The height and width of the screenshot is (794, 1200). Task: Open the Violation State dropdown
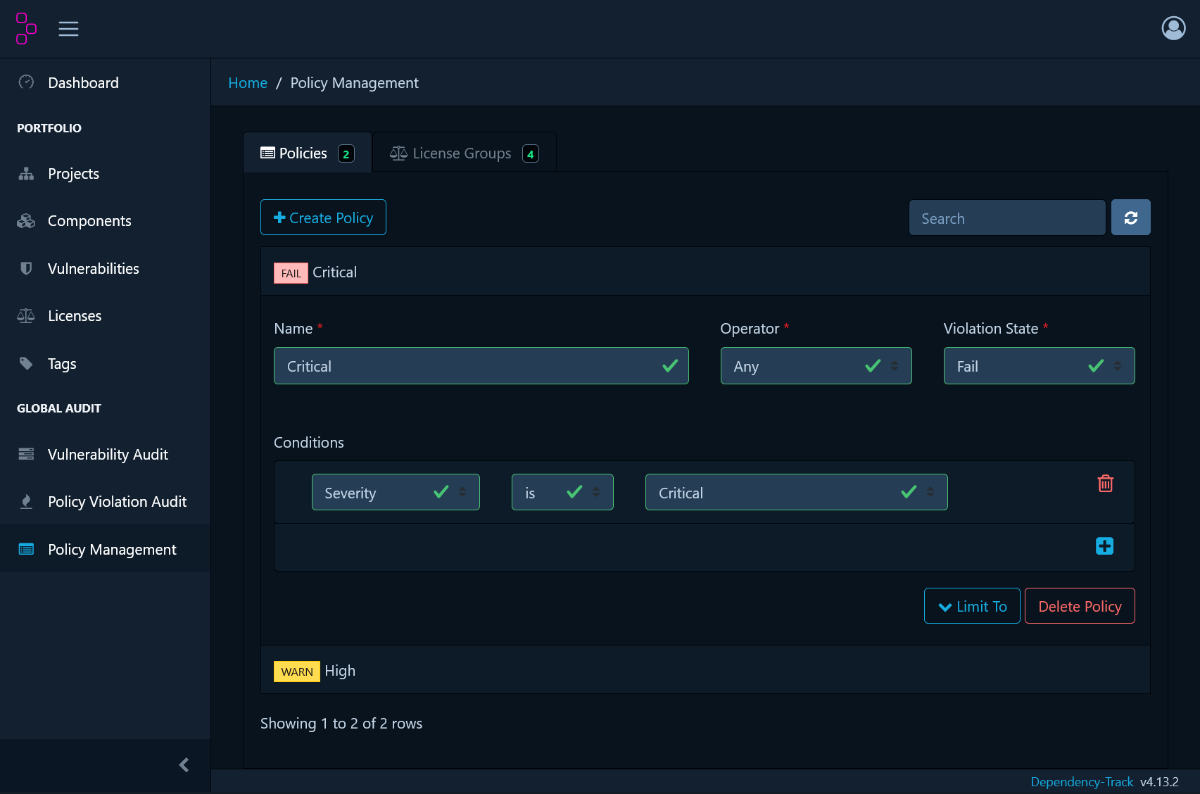point(1038,366)
